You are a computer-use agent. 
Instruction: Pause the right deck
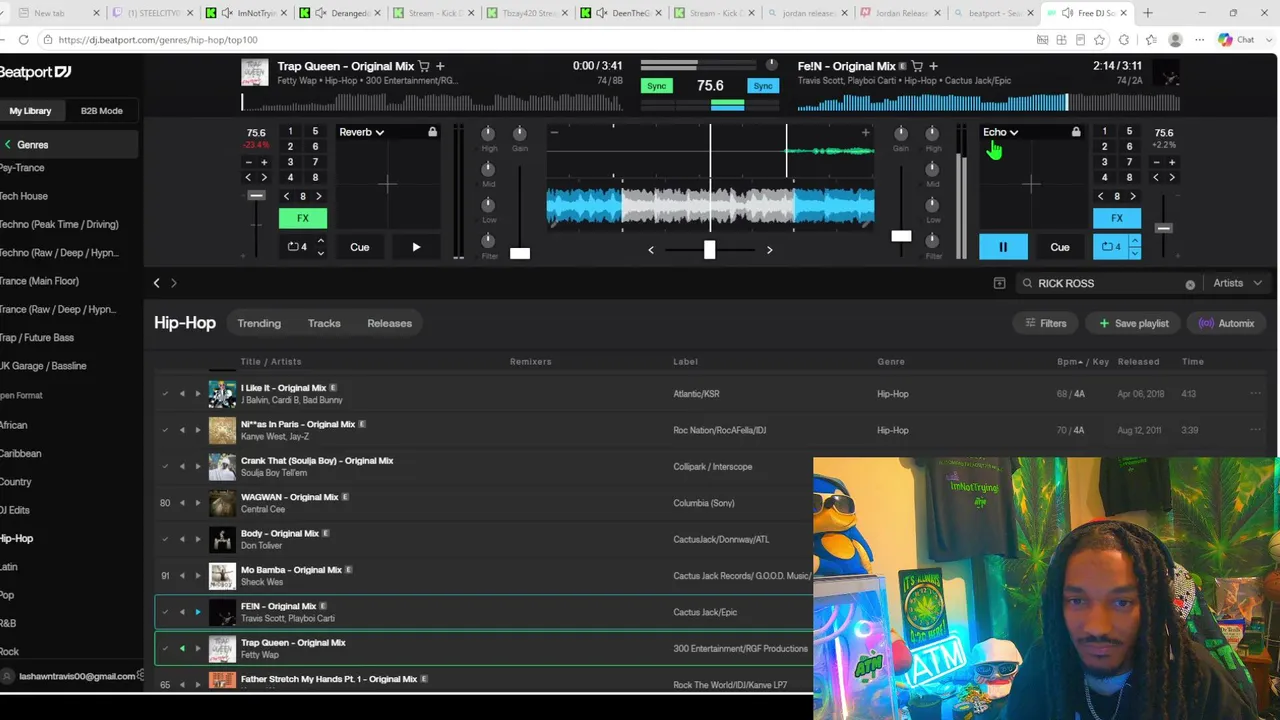tap(1003, 247)
